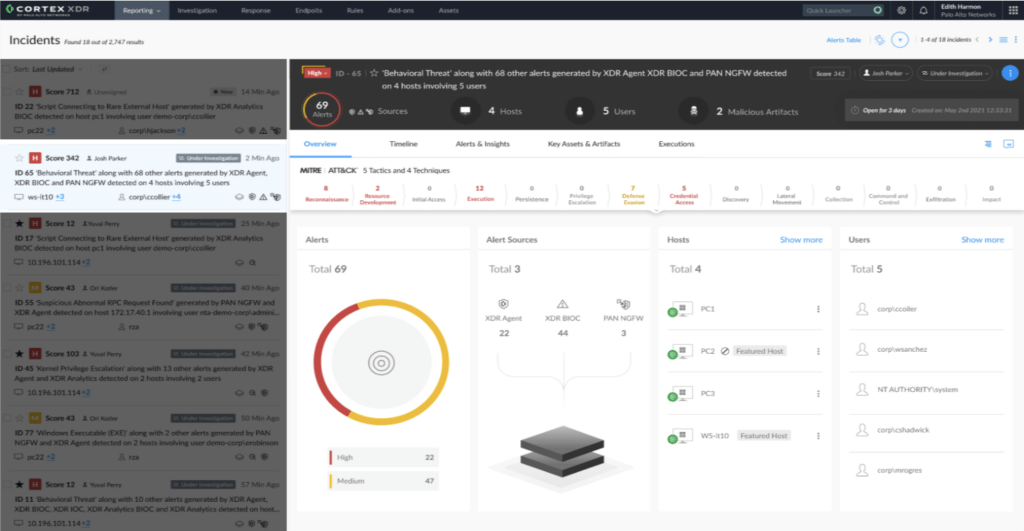
Task: Open the circular filter dropdown button
Action: (x=900, y=40)
